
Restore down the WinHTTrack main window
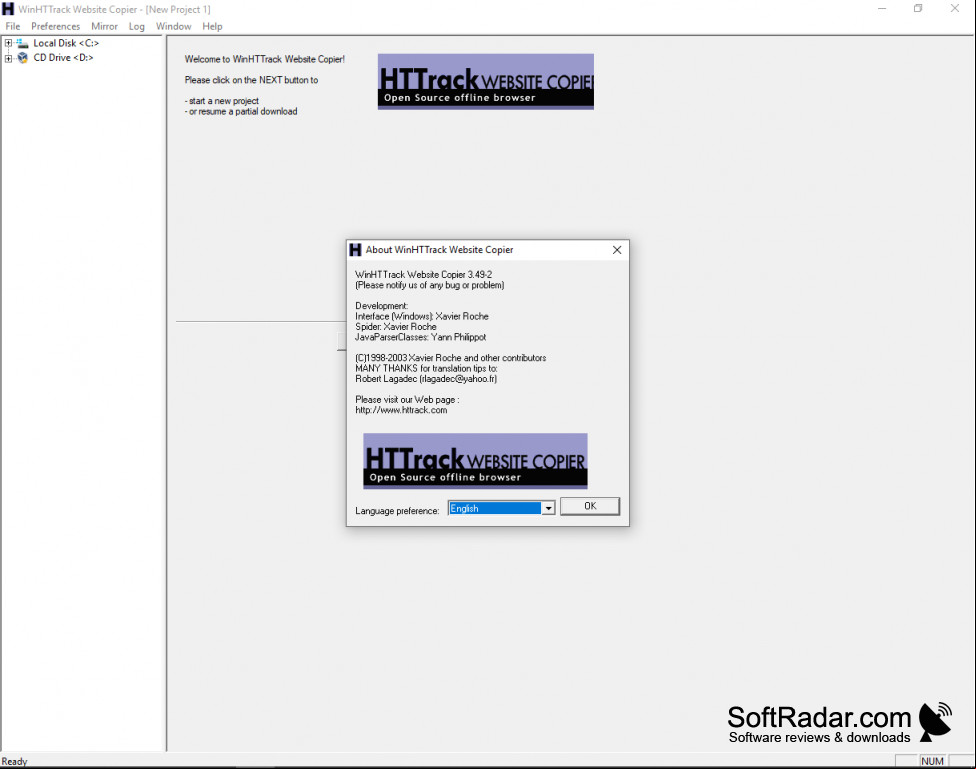[x=918, y=9]
